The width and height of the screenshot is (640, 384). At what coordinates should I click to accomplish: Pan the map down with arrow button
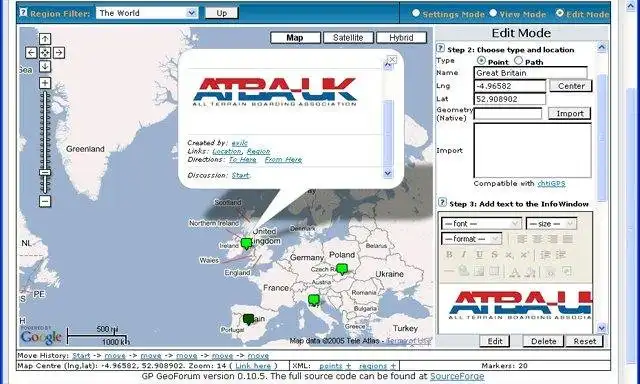point(45,66)
